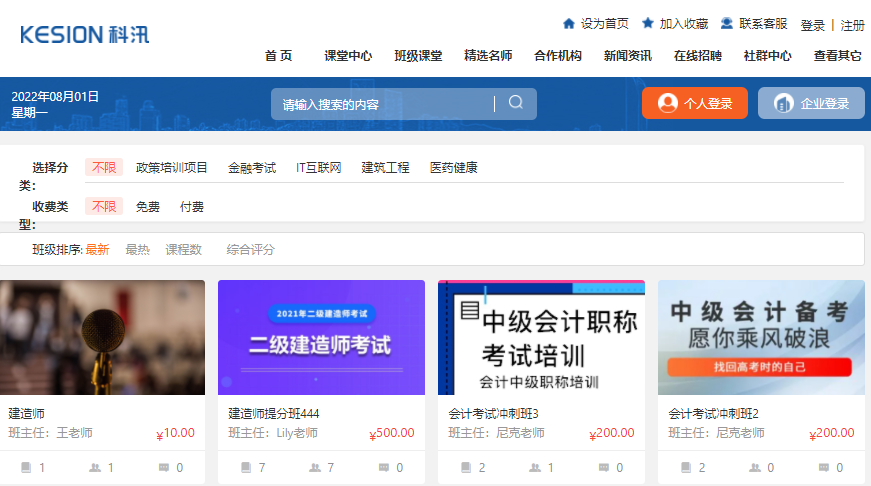Click the 企业登录 button

point(811,103)
